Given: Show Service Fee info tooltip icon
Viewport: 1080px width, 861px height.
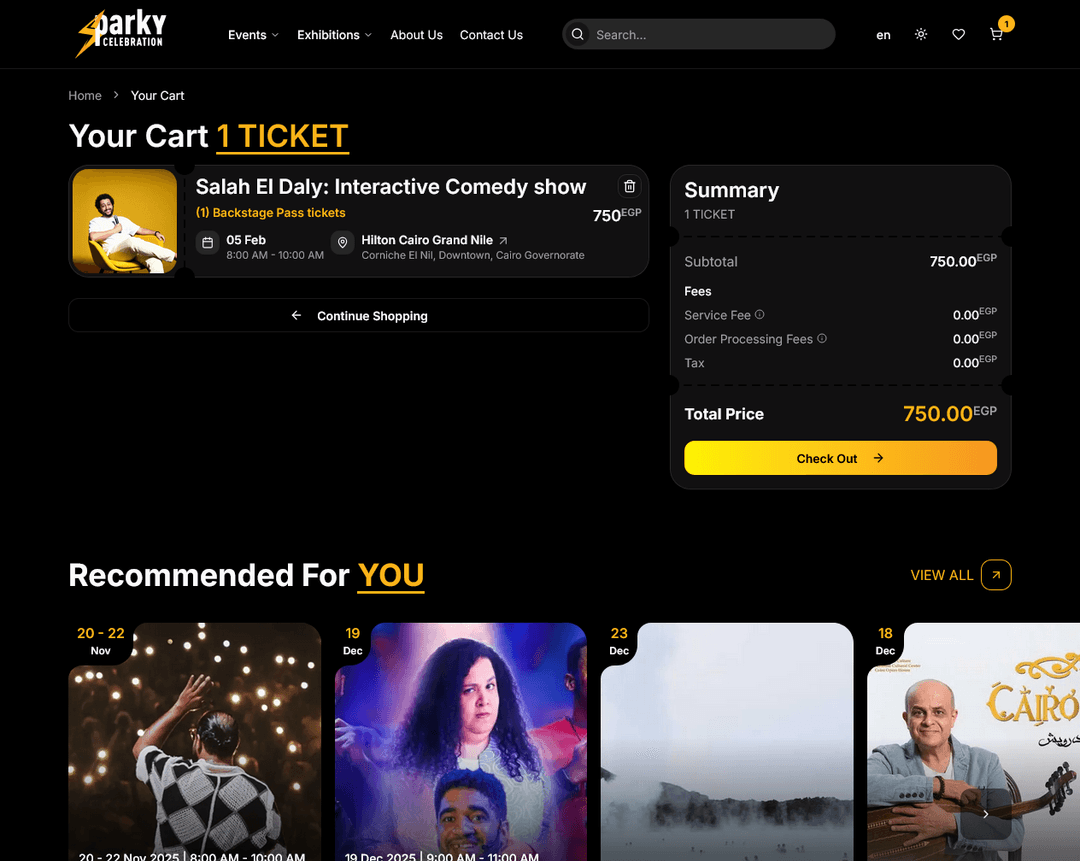Looking at the screenshot, I should [759, 314].
